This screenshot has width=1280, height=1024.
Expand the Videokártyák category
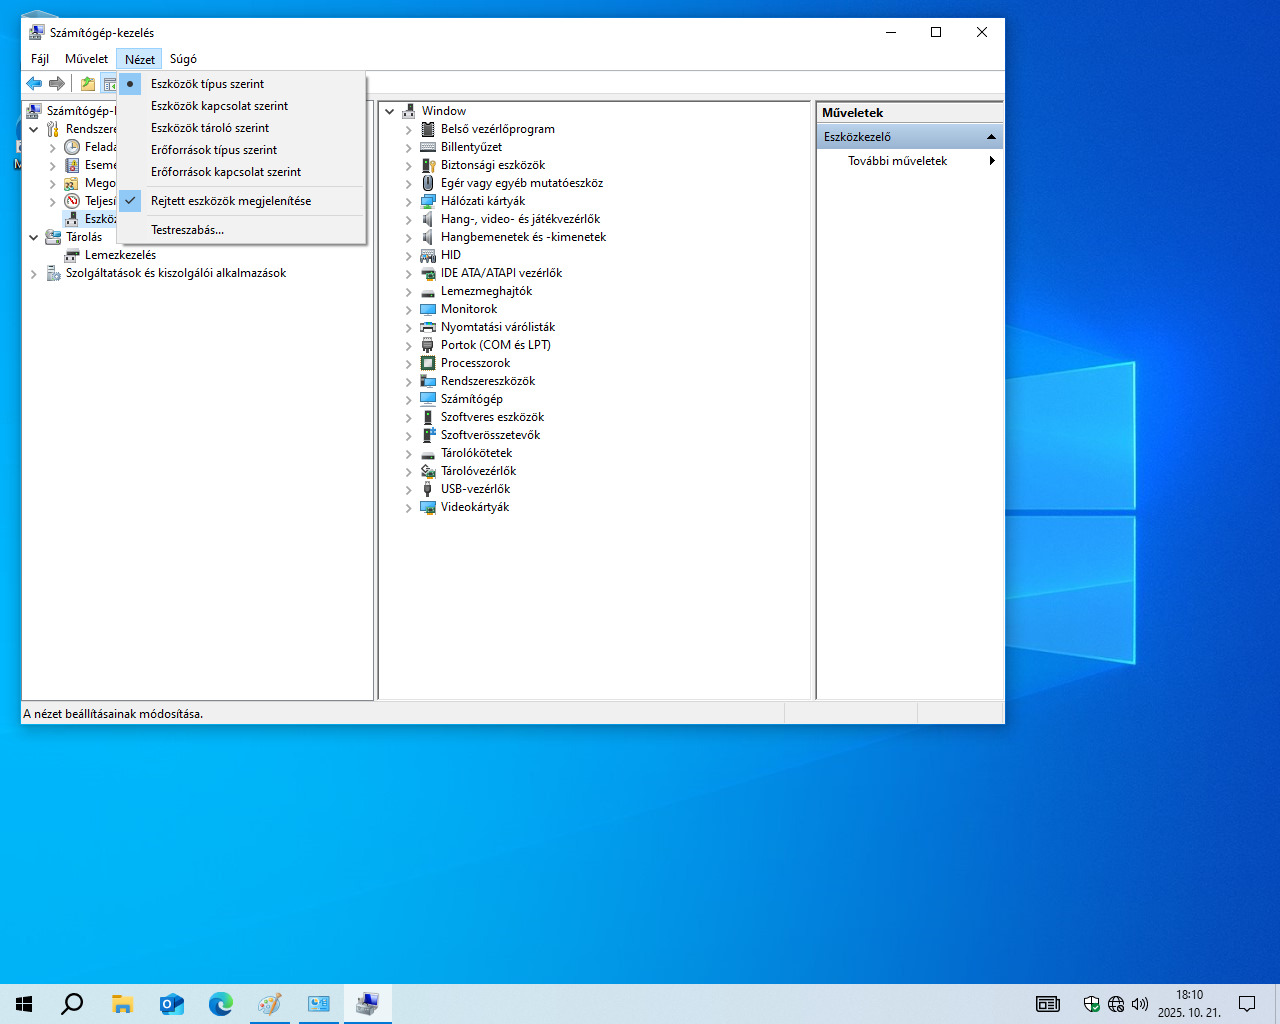tap(408, 508)
